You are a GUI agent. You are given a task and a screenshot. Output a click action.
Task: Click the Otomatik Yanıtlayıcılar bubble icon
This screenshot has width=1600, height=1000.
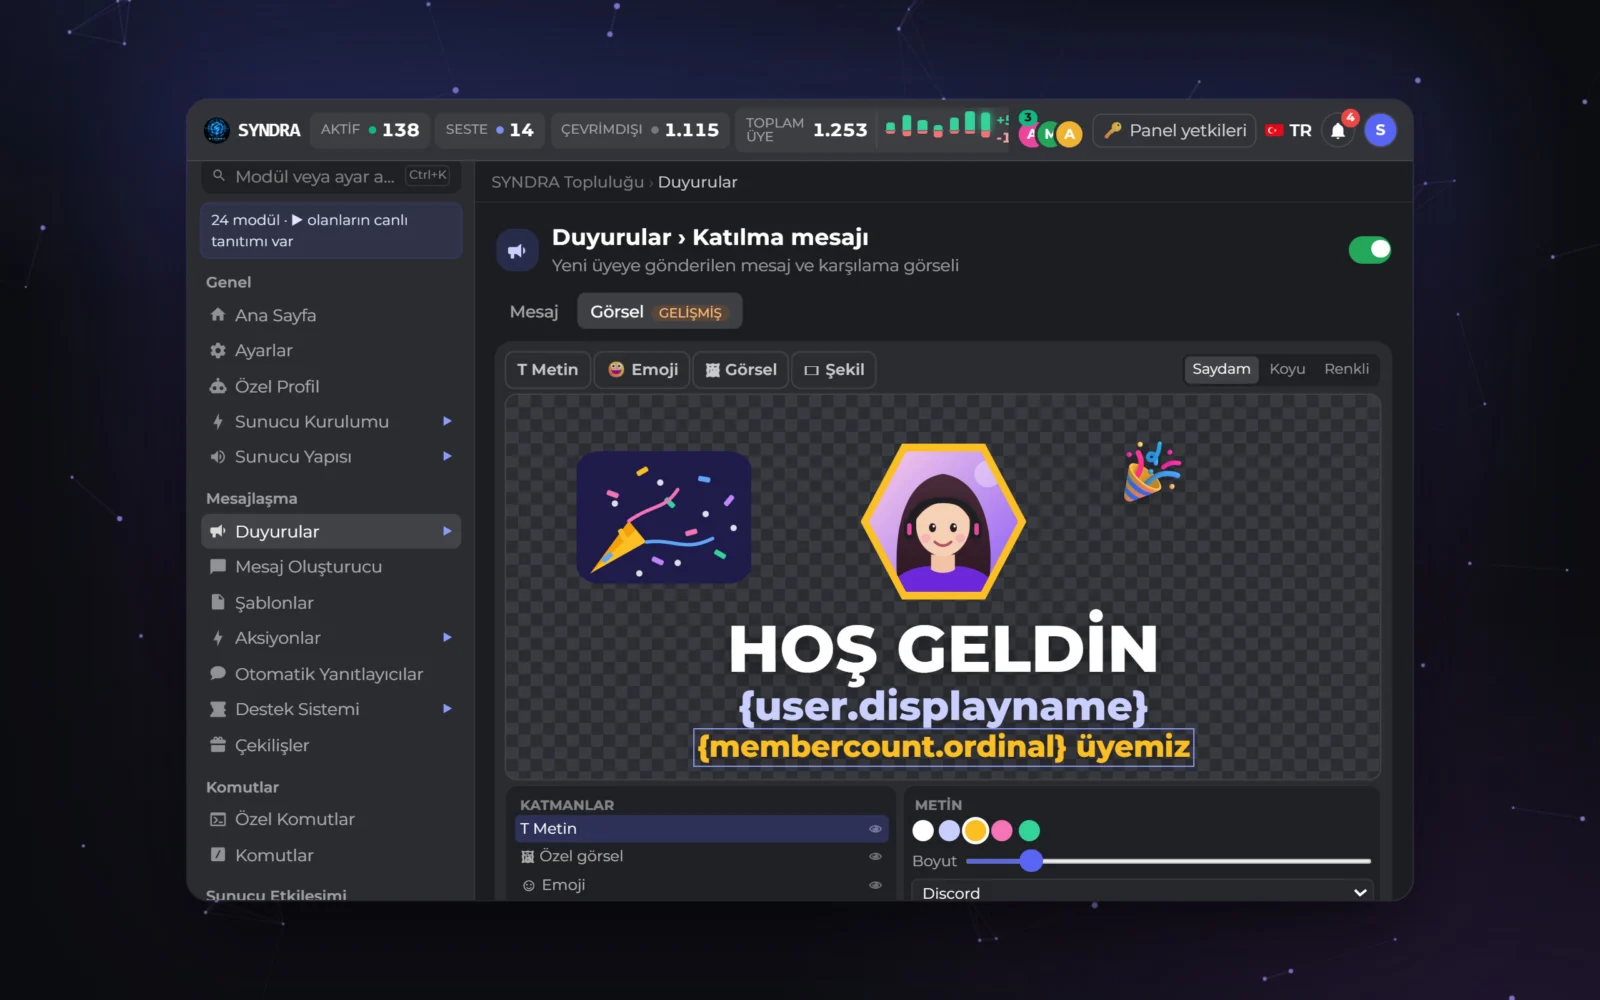tap(218, 674)
